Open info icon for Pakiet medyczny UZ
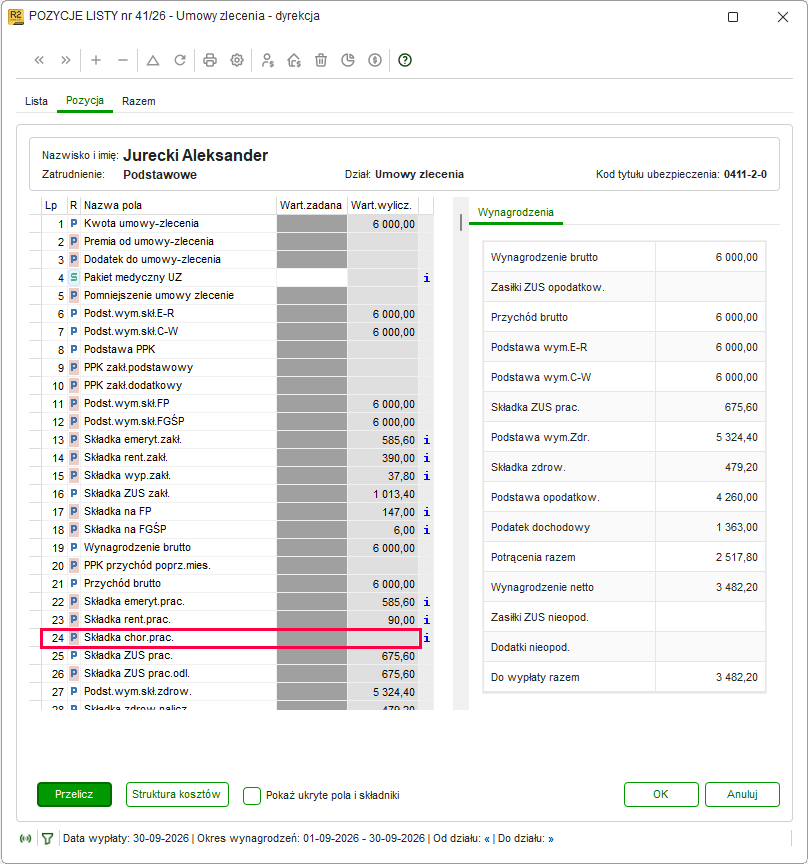Screen dimensions: 808x864 tap(427, 278)
